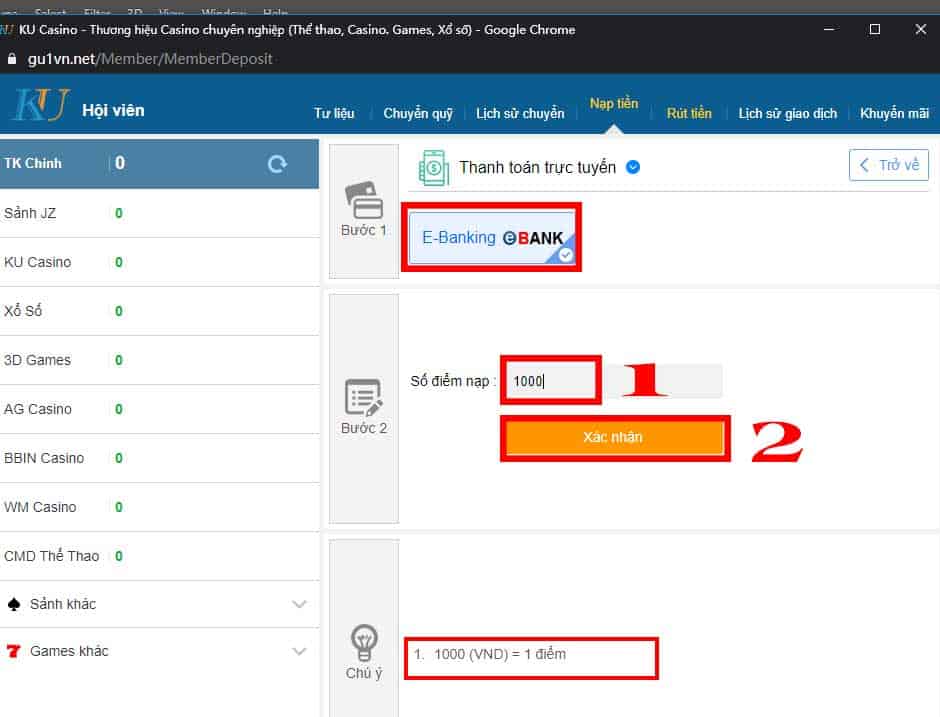Select the 3D Games row
Screen dimensions: 940x717
click(x=159, y=360)
